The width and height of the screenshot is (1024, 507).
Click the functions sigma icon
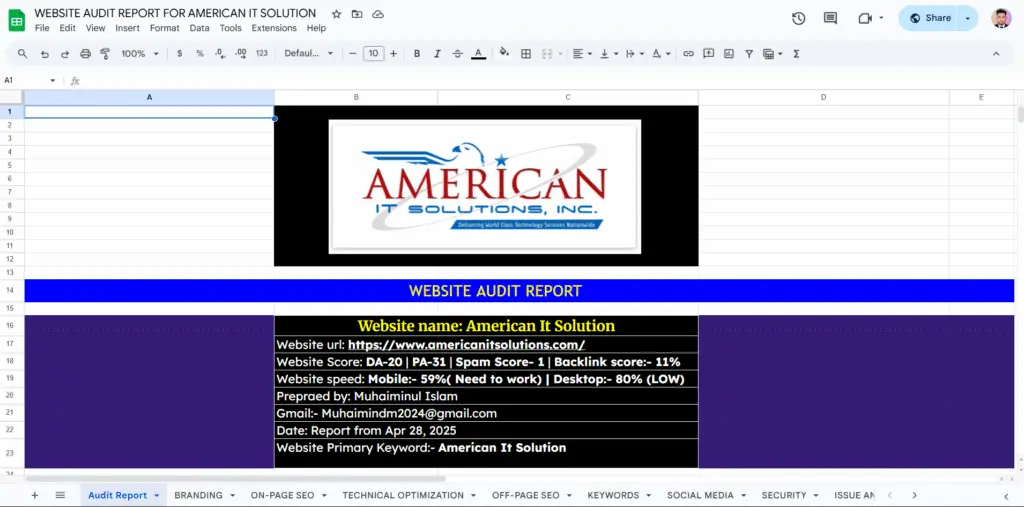[x=796, y=54]
